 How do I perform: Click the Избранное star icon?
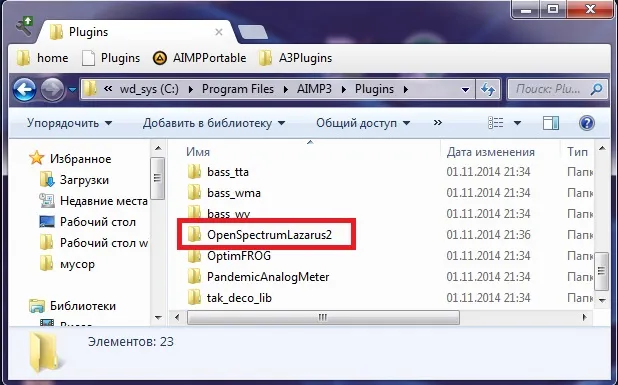click(37, 158)
